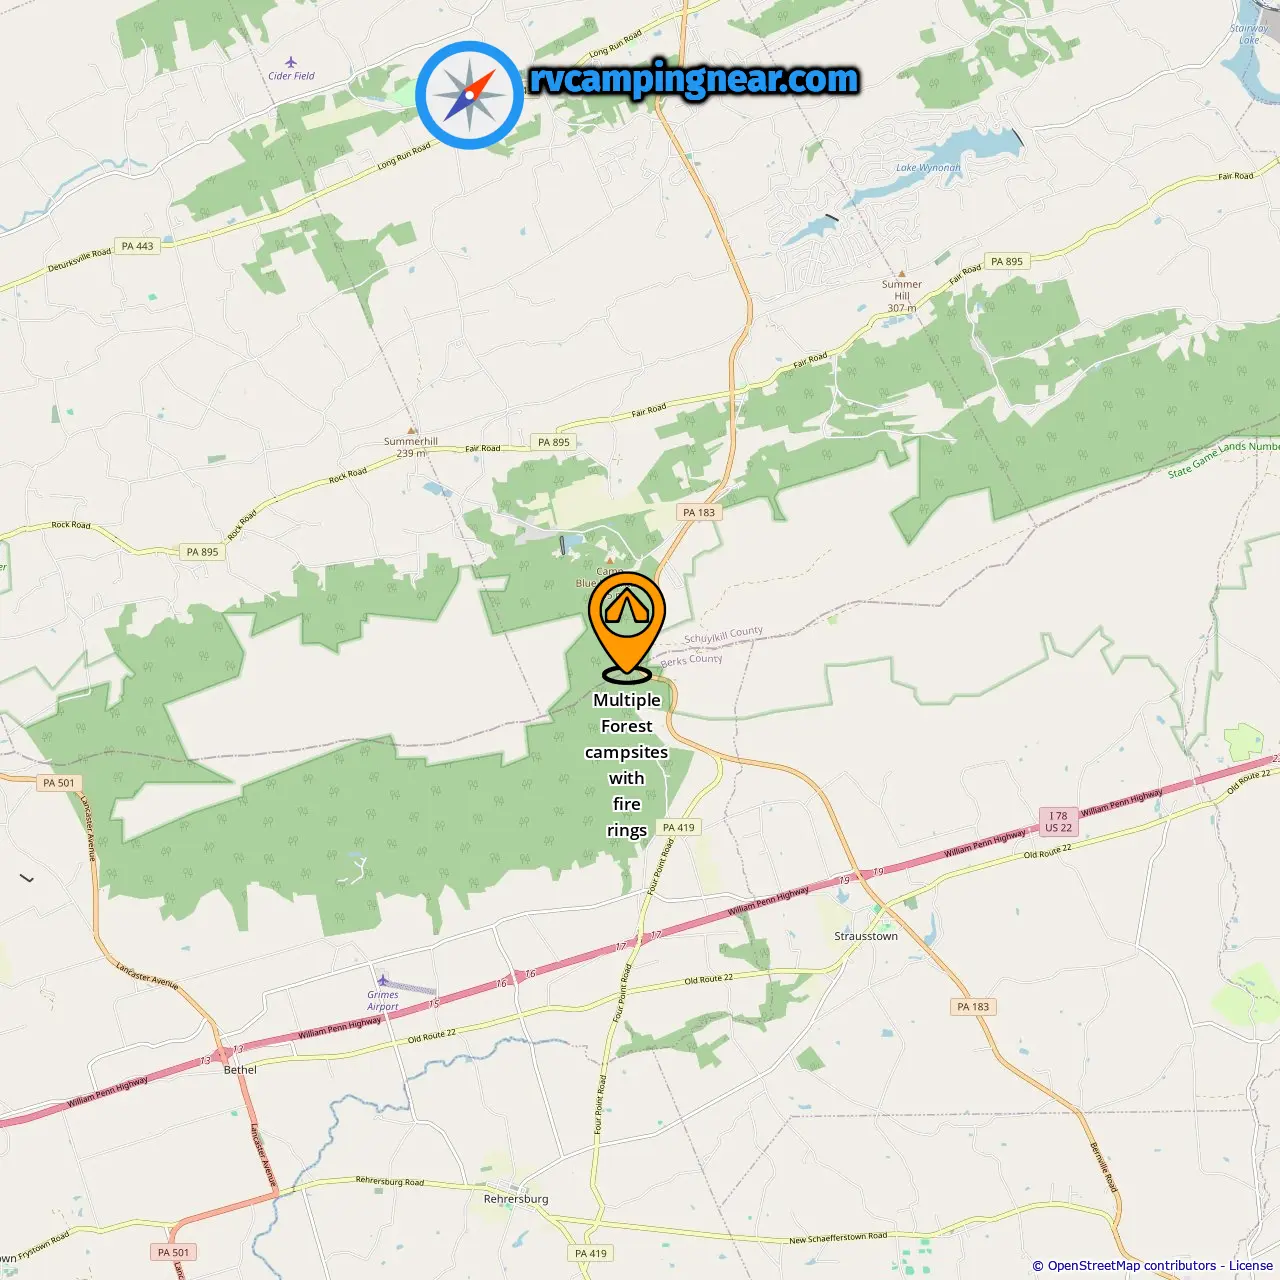
Task: Click the PA 501 shield near Lancaster Avenue
Action: coord(59,783)
